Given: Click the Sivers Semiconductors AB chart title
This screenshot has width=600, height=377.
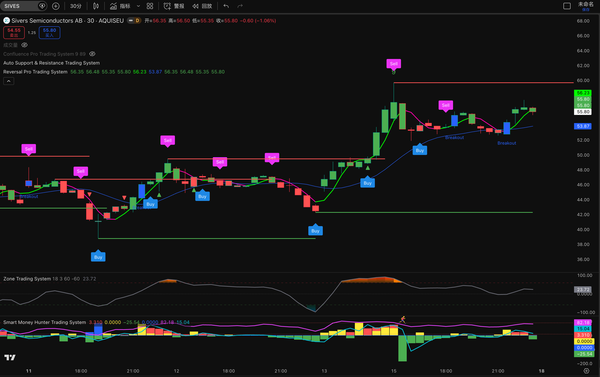Looking at the screenshot, I should [67, 21].
